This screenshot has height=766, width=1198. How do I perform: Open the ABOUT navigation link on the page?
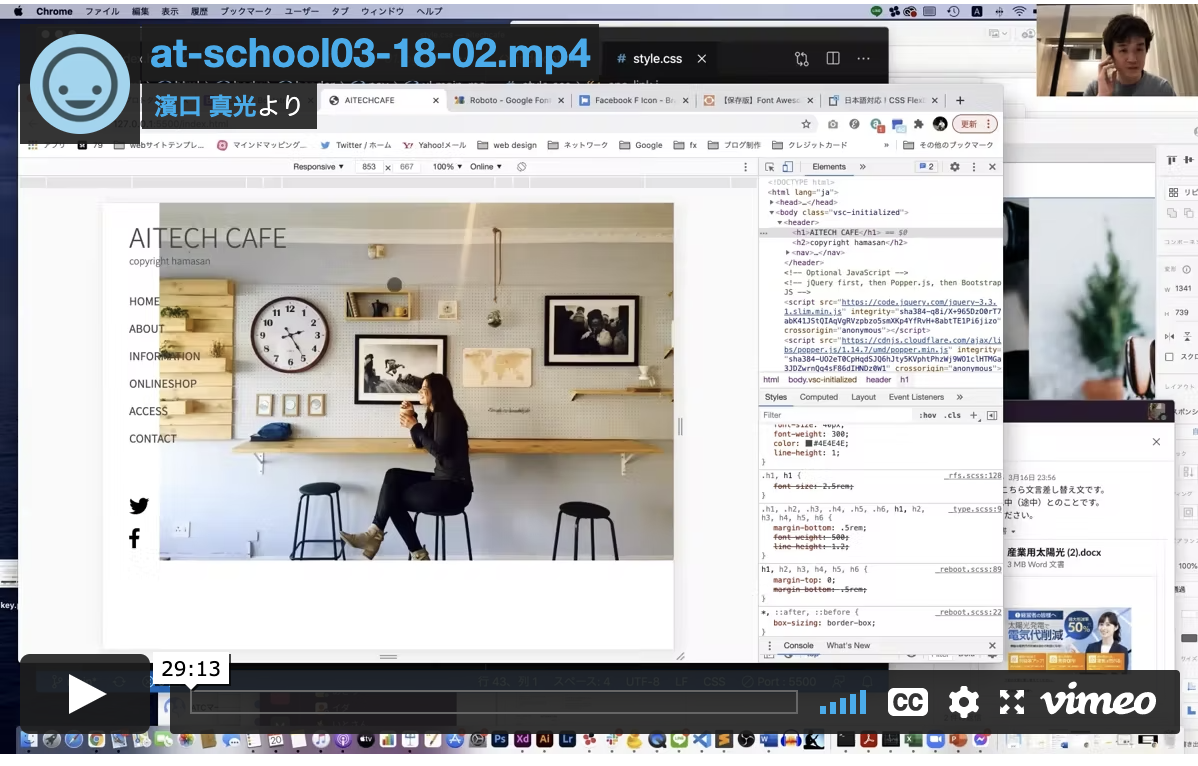[x=147, y=329]
